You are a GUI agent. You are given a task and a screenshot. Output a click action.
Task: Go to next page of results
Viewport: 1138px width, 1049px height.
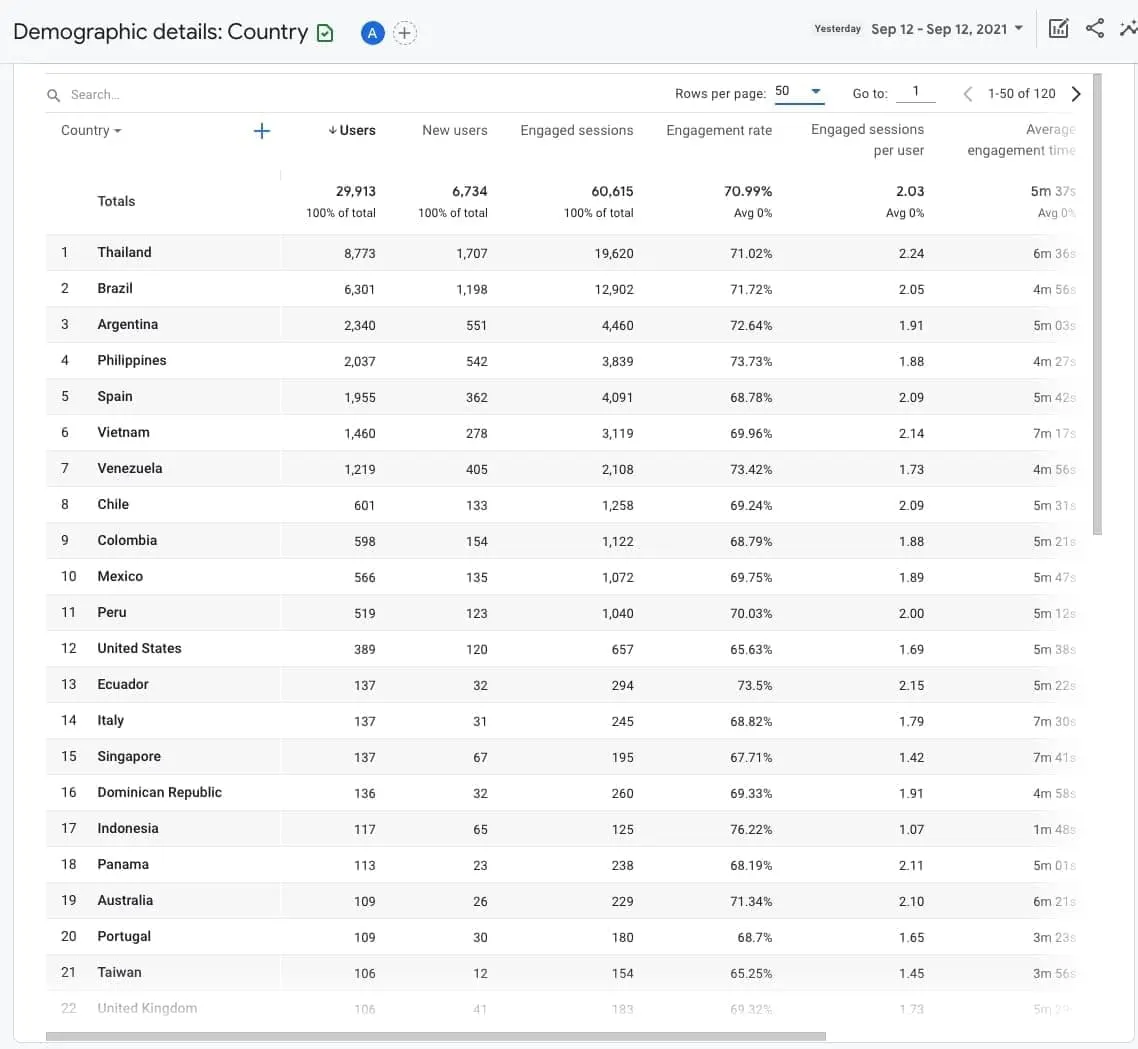pyautogui.click(x=1076, y=94)
